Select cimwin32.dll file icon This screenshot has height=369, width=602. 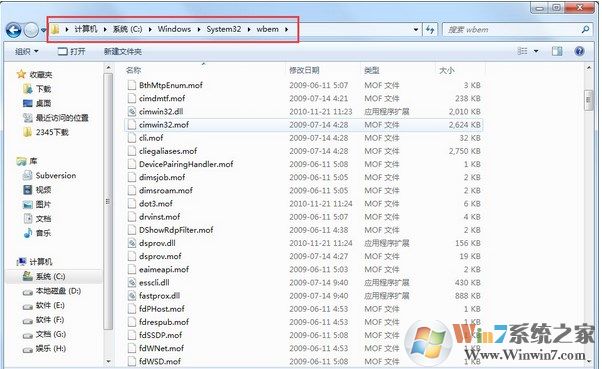click(x=132, y=112)
